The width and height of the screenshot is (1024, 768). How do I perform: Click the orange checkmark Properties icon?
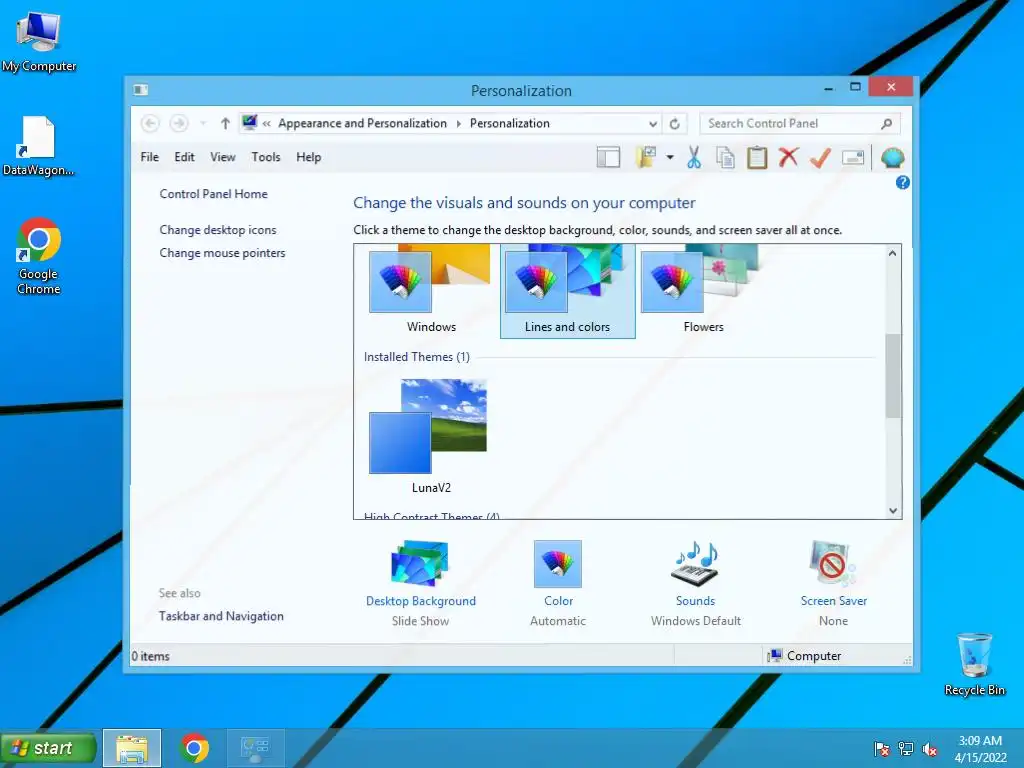click(820, 157)
